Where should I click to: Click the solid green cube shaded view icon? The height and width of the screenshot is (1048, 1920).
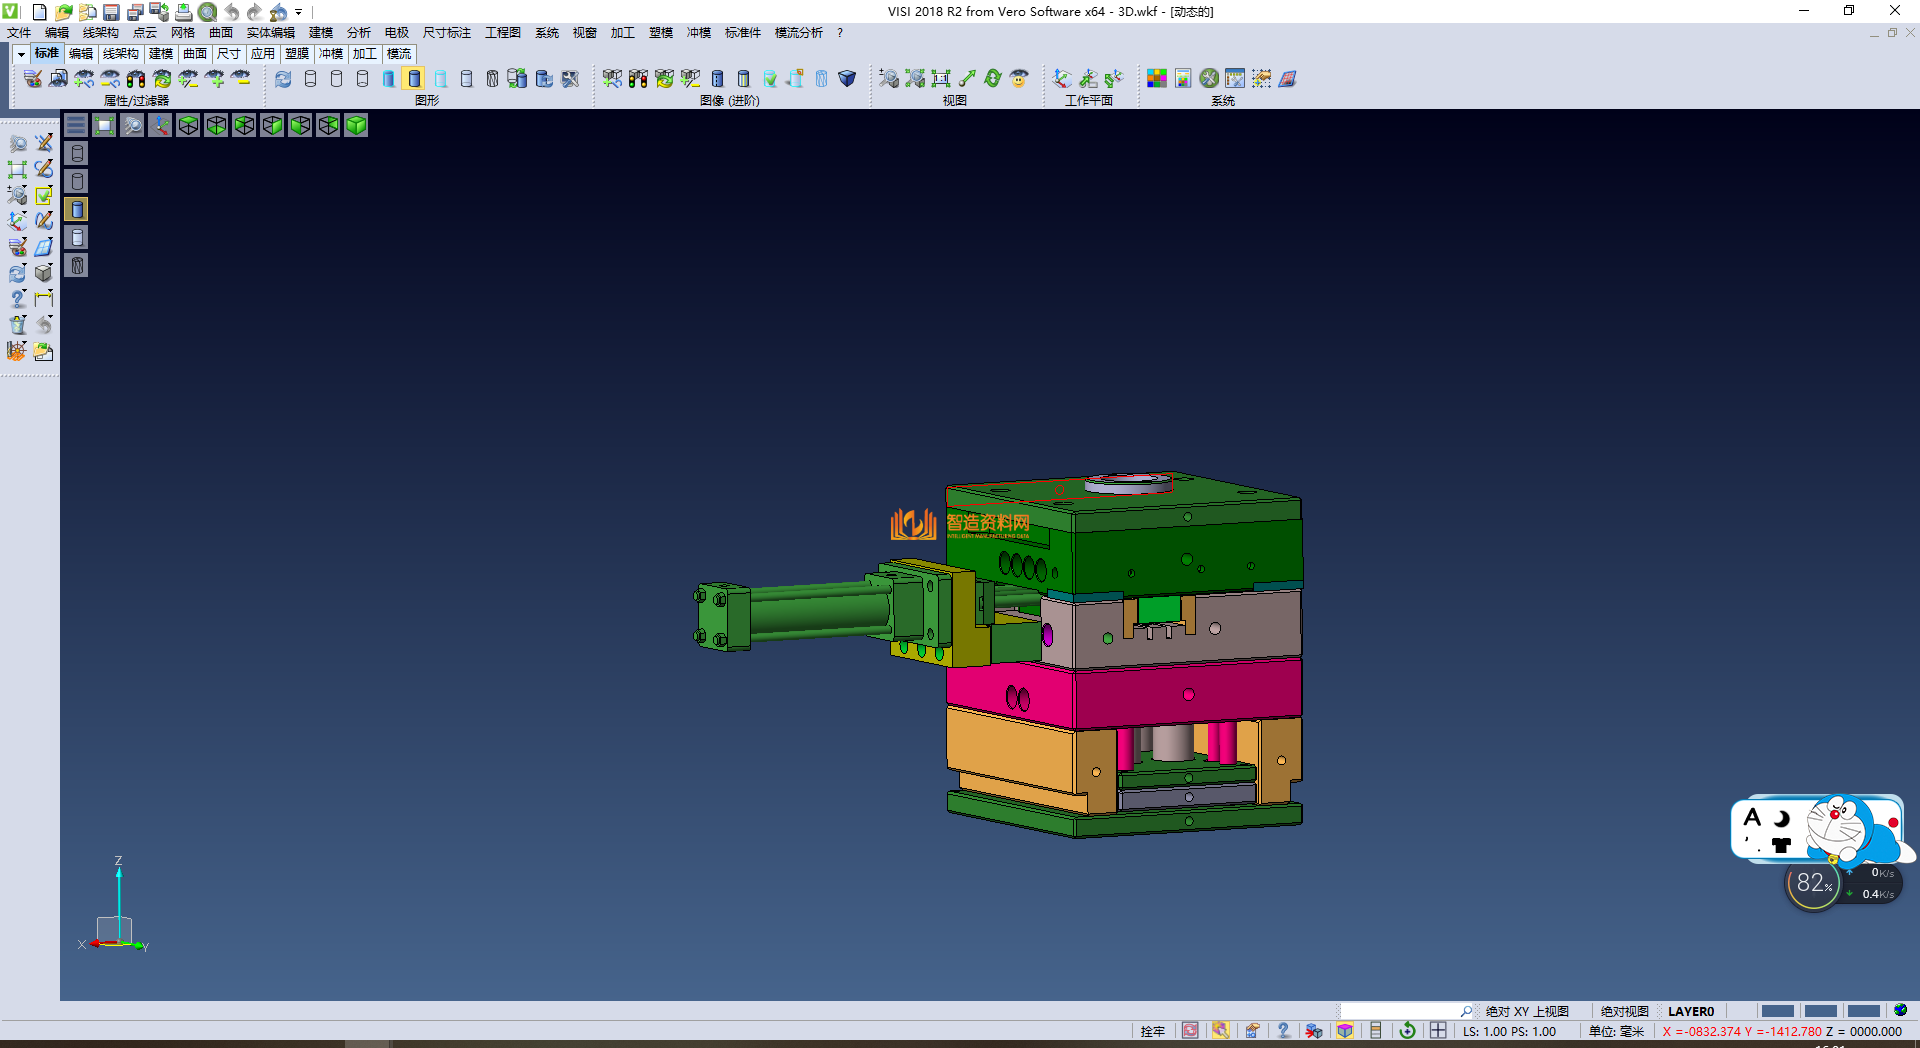(356, 125)
